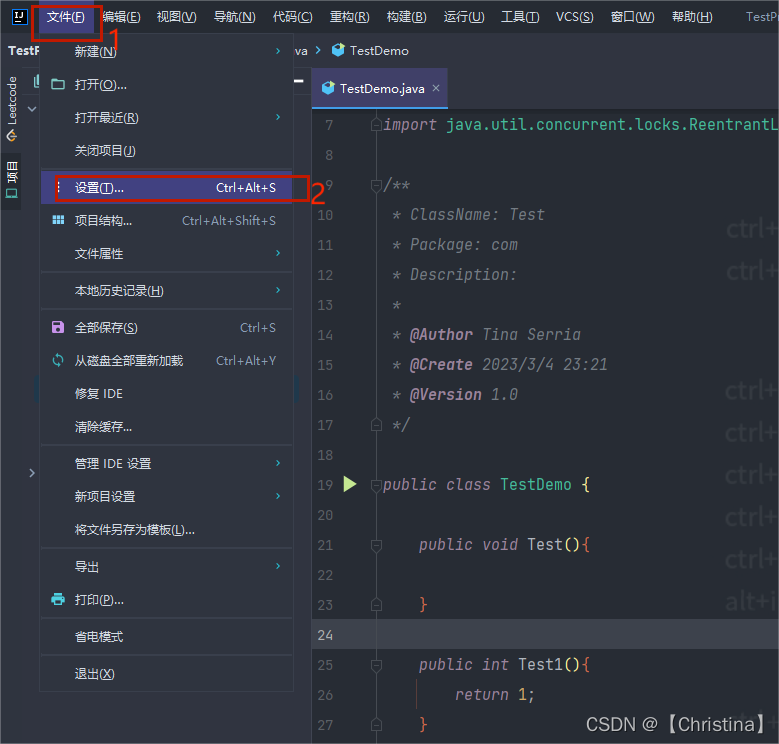Viewport: 779px width, 744px height.
Task: Collapse the class fold marker at line 19
Action: point(376,485)
